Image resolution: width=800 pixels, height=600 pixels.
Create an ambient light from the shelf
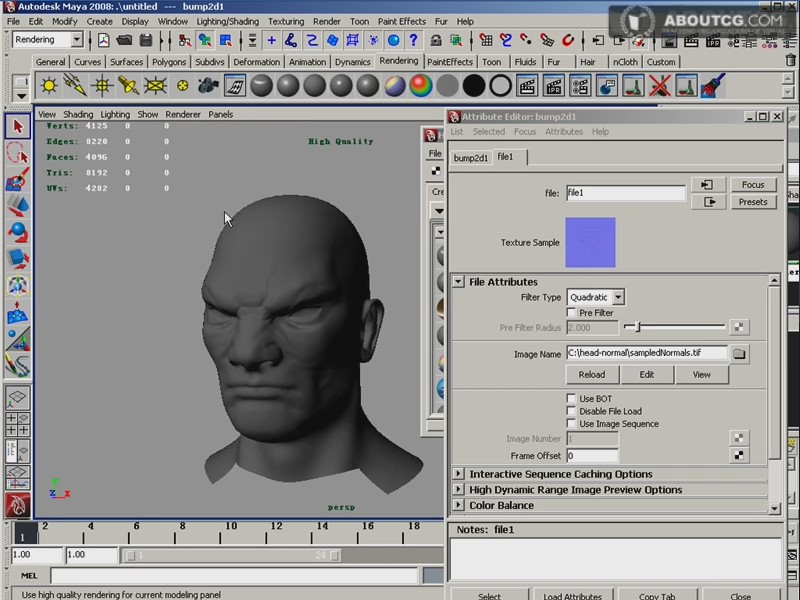coord(49,85)
